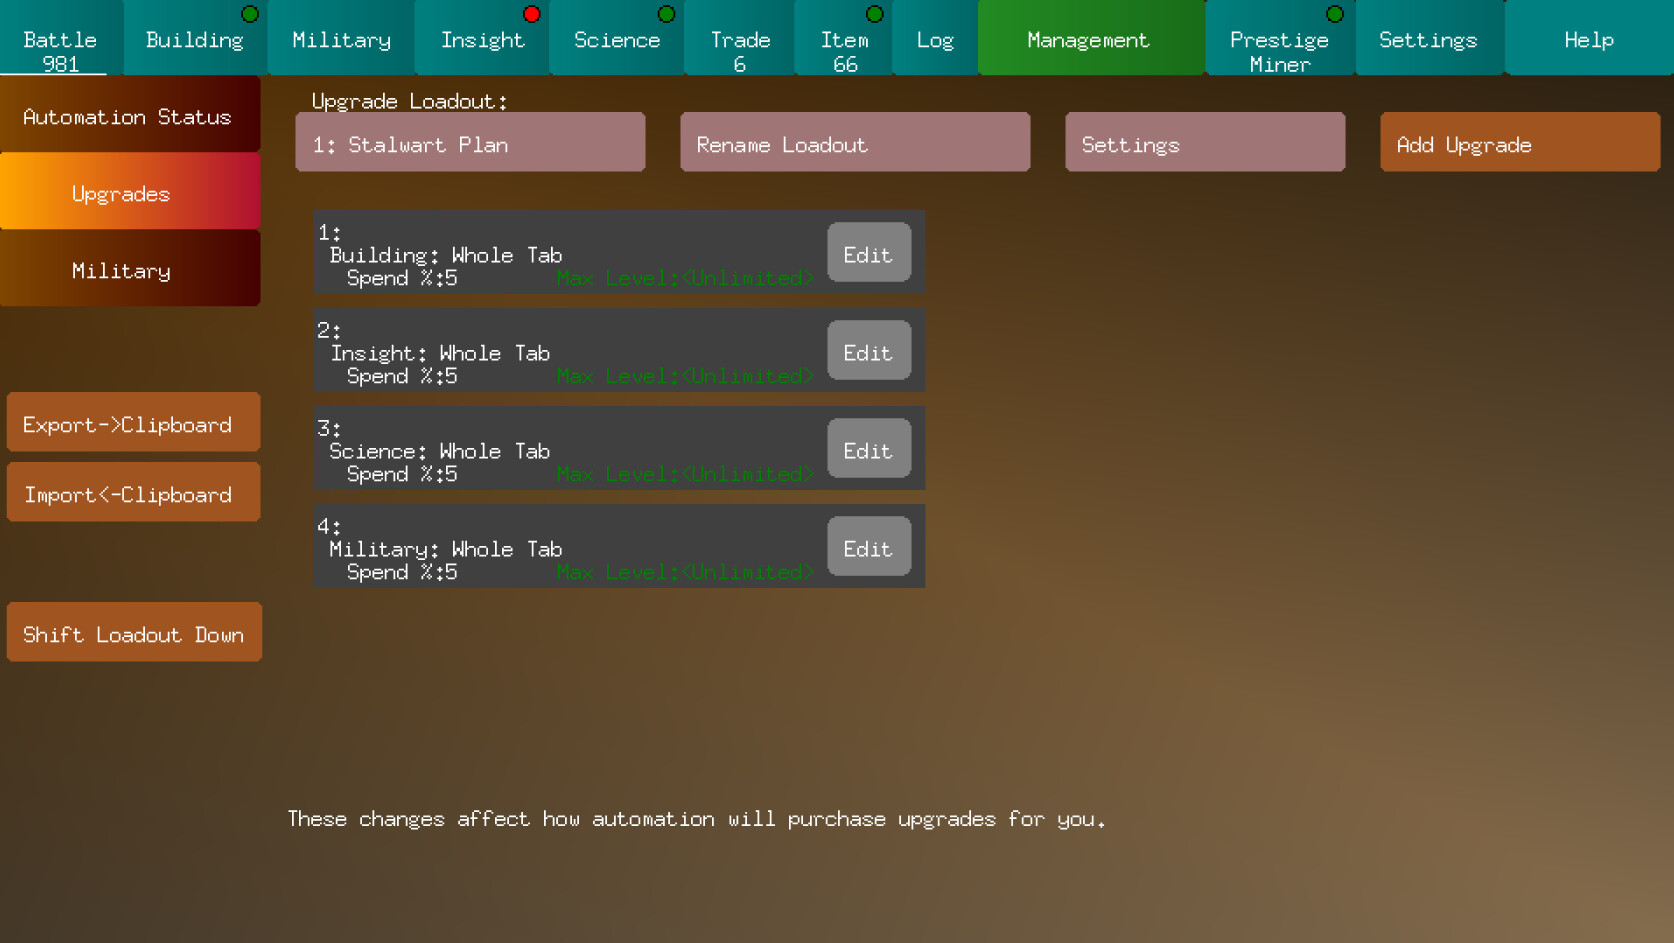
Task: Toggle the green light on Prestige Miner tab
Action: (x=1332, y=14)
